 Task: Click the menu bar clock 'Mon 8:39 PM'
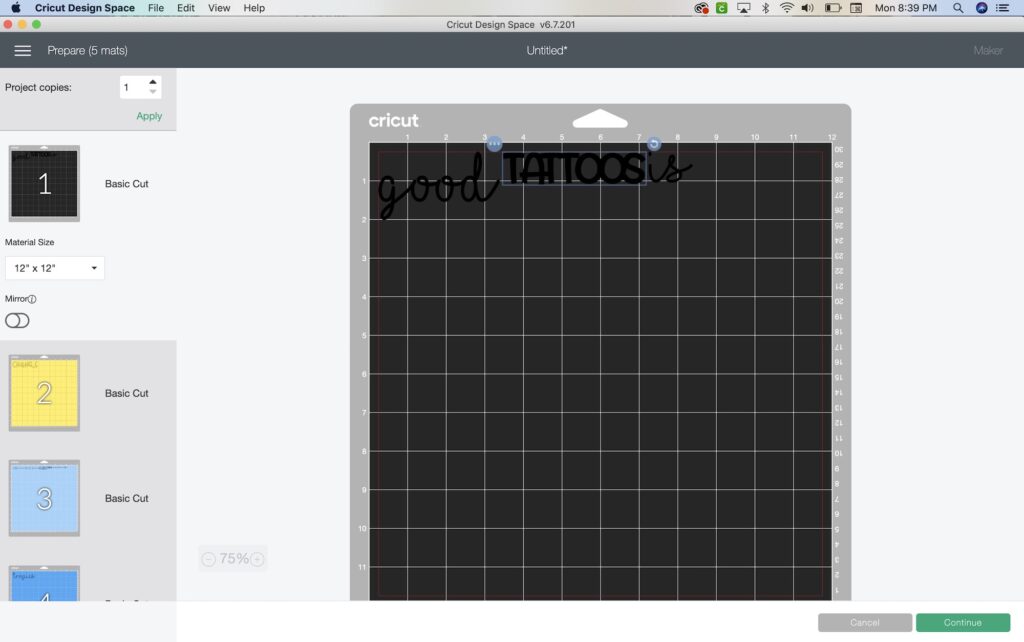coord(906,8)
